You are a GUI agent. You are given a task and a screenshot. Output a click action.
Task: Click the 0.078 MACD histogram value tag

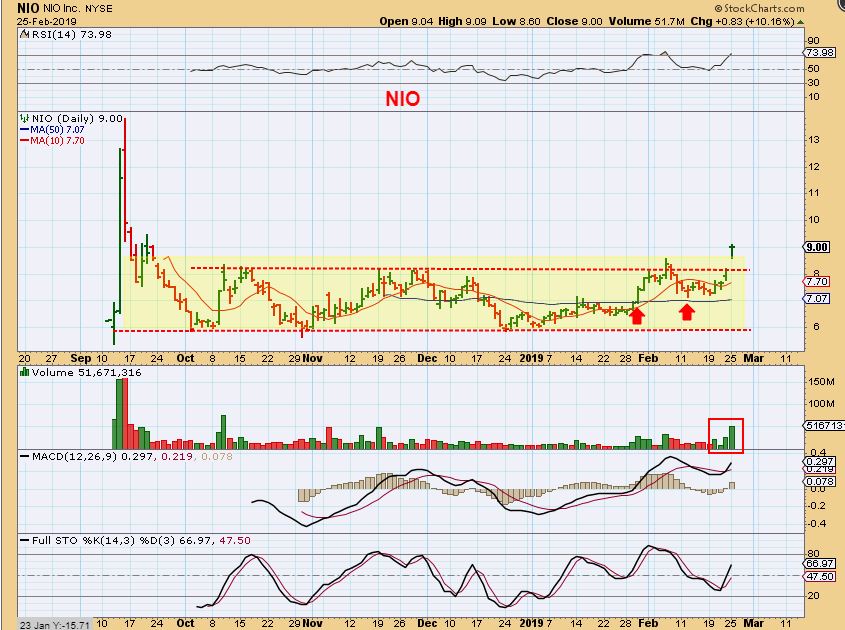coord(820,482)
